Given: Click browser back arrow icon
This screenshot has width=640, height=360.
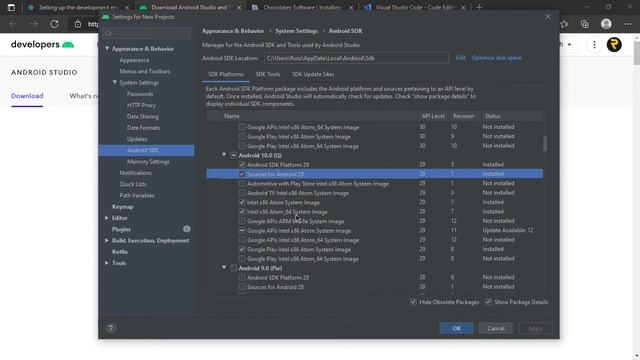Looking at the screenshot, I should [x=13, y=24].
